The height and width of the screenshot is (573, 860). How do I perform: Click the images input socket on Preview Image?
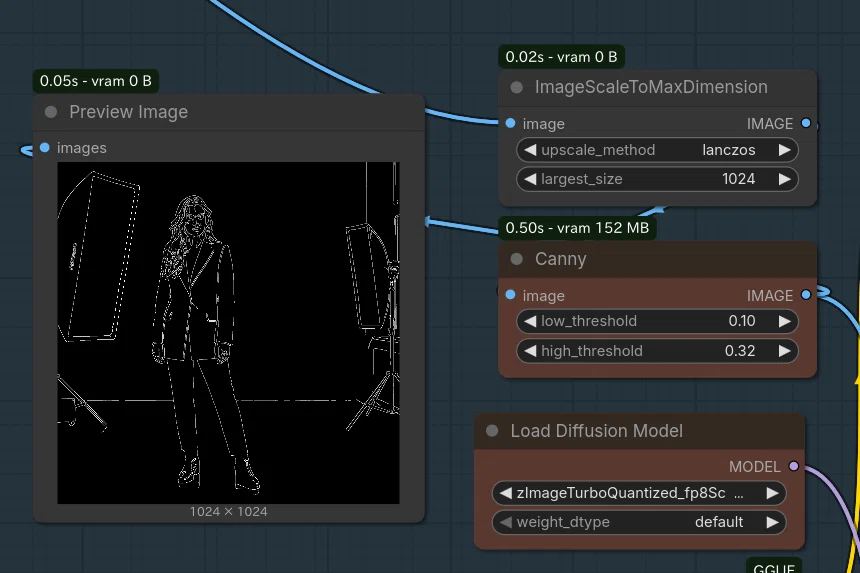pos(45,147)
